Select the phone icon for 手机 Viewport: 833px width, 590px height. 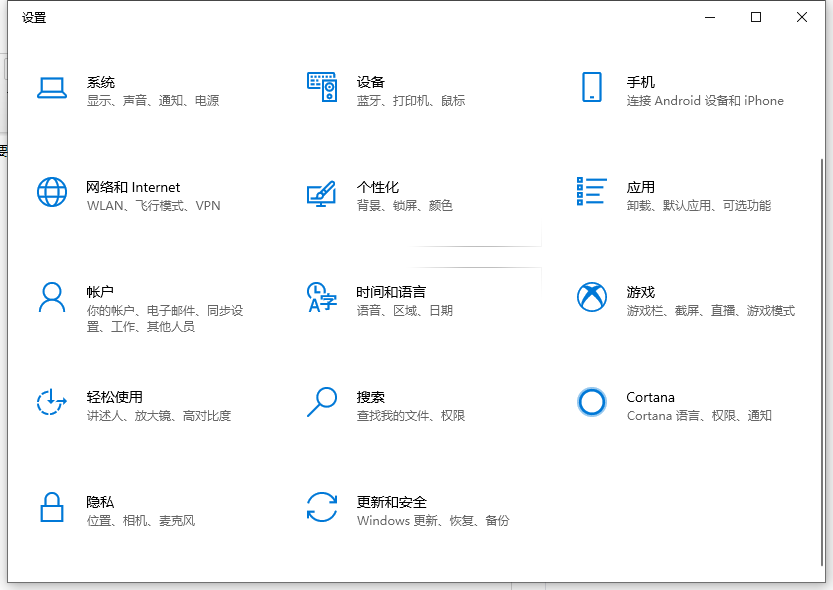coord(591,87)
